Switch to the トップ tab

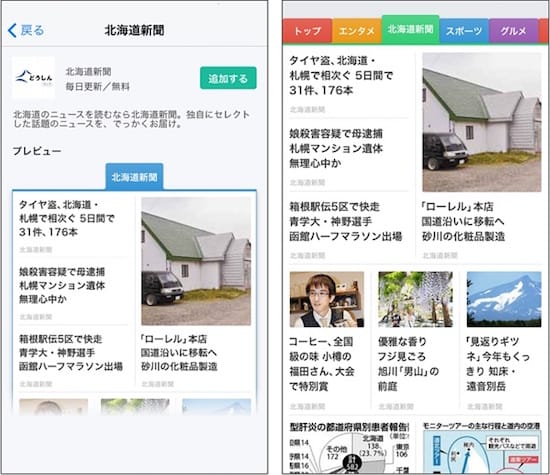point(307,31)
